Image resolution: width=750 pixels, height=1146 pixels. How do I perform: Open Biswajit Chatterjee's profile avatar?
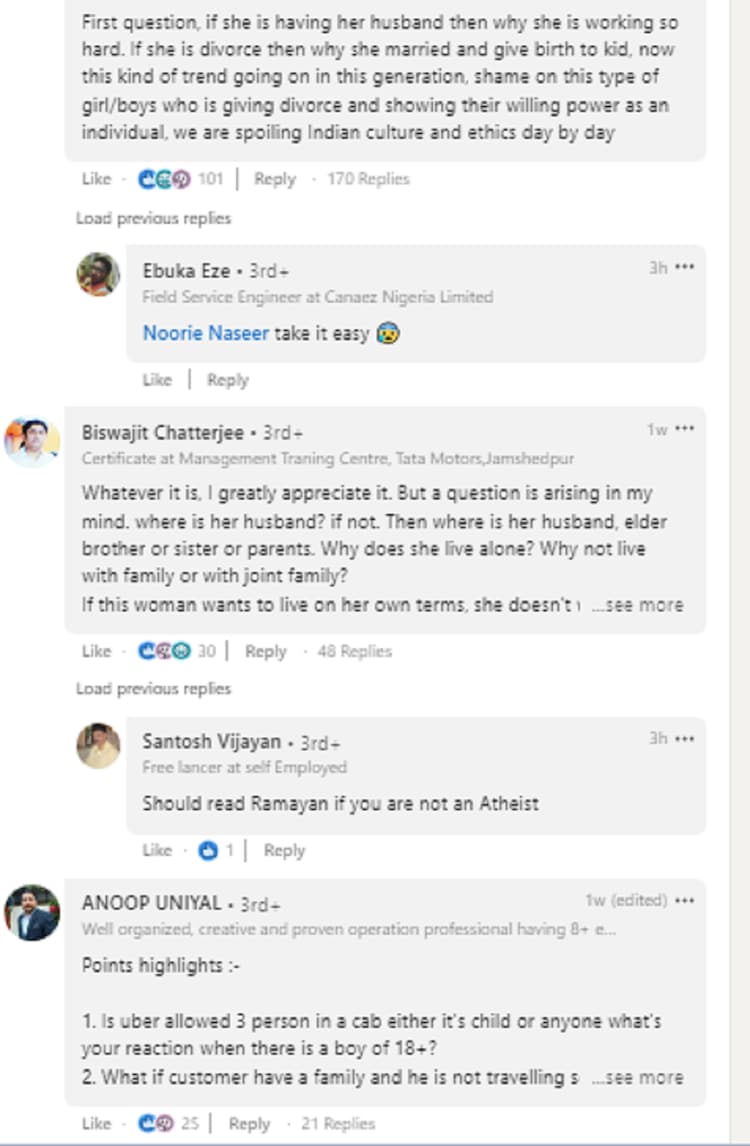tap(31, 442)
